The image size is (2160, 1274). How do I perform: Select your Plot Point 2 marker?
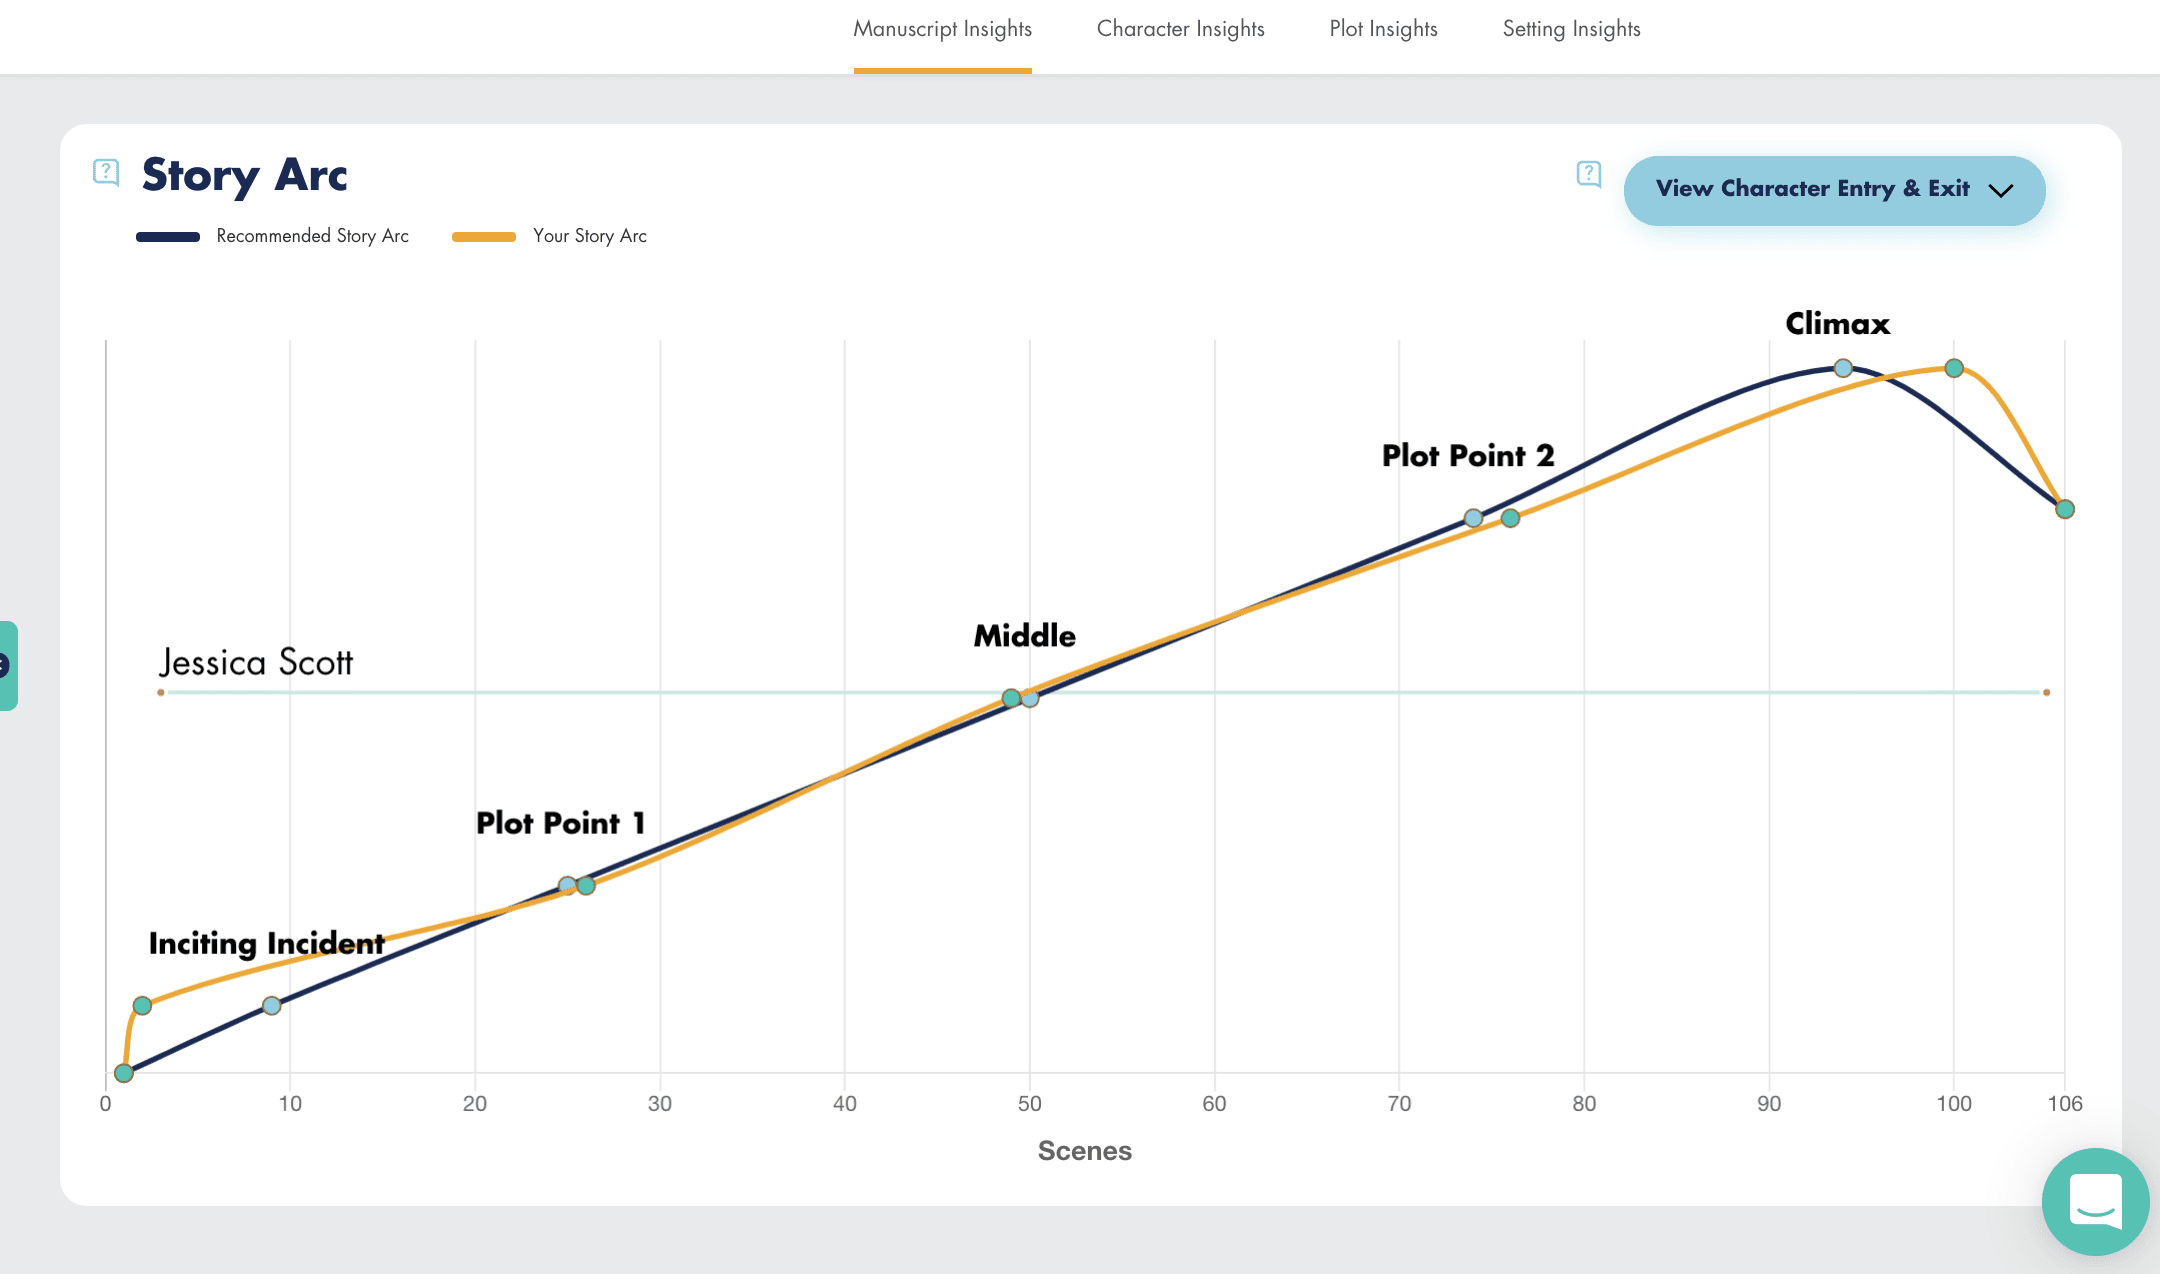tap(1510, 518)
